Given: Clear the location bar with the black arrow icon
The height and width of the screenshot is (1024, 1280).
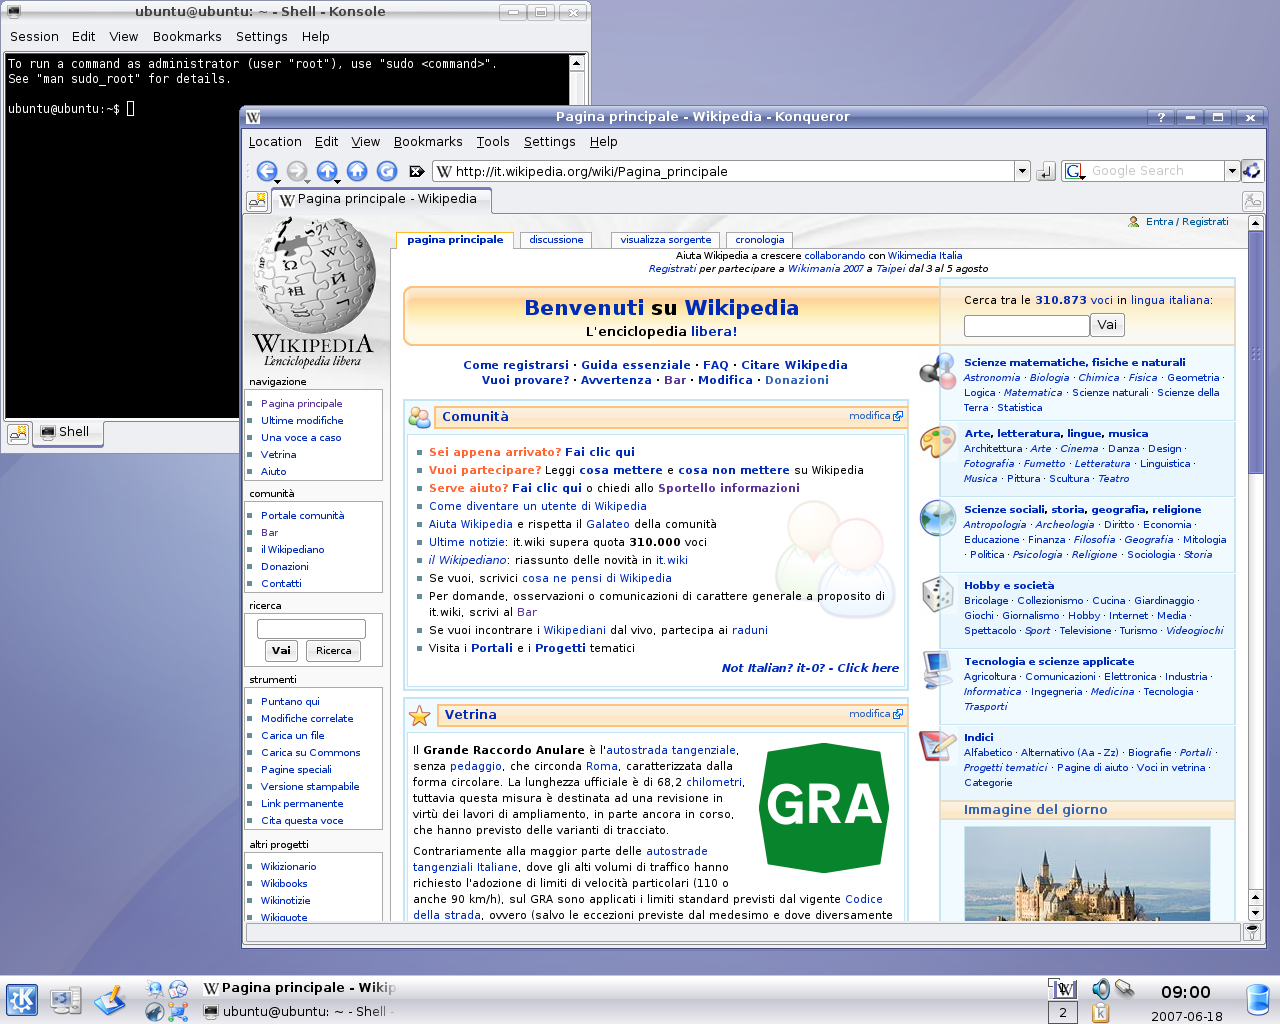Looking at the screenshot, I should pos(417,171).
